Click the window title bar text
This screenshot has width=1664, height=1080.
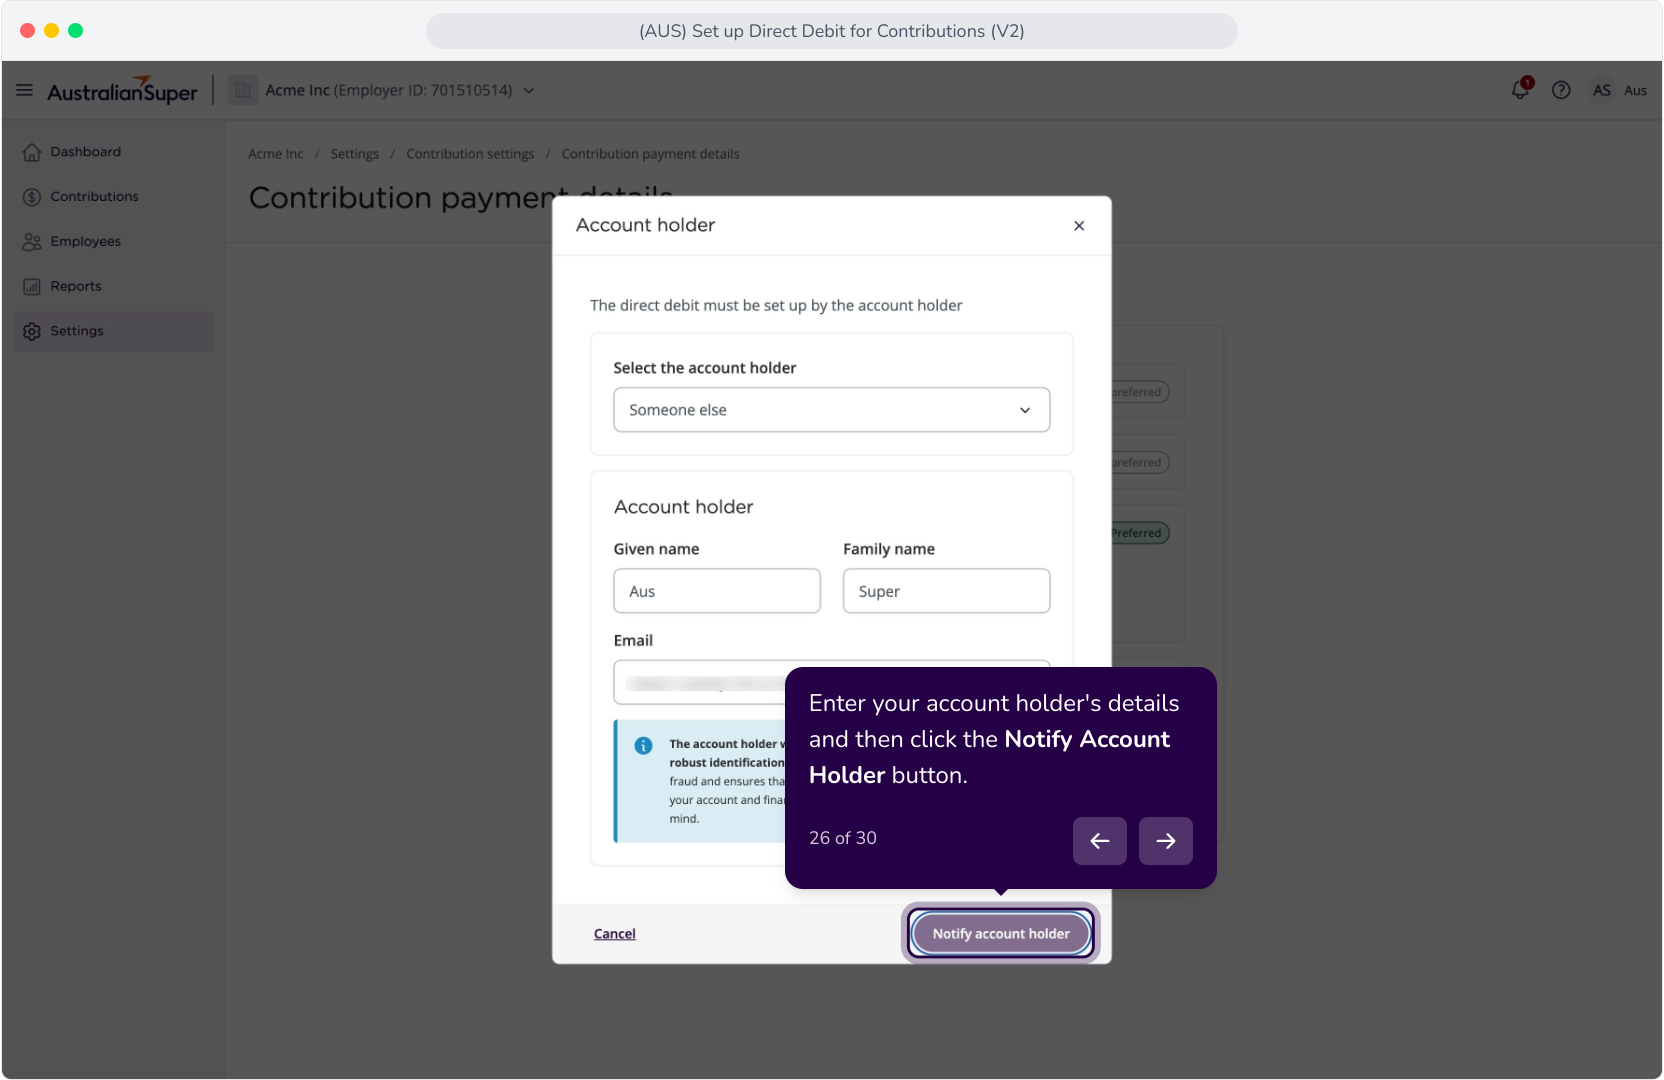tap(832, 31)
